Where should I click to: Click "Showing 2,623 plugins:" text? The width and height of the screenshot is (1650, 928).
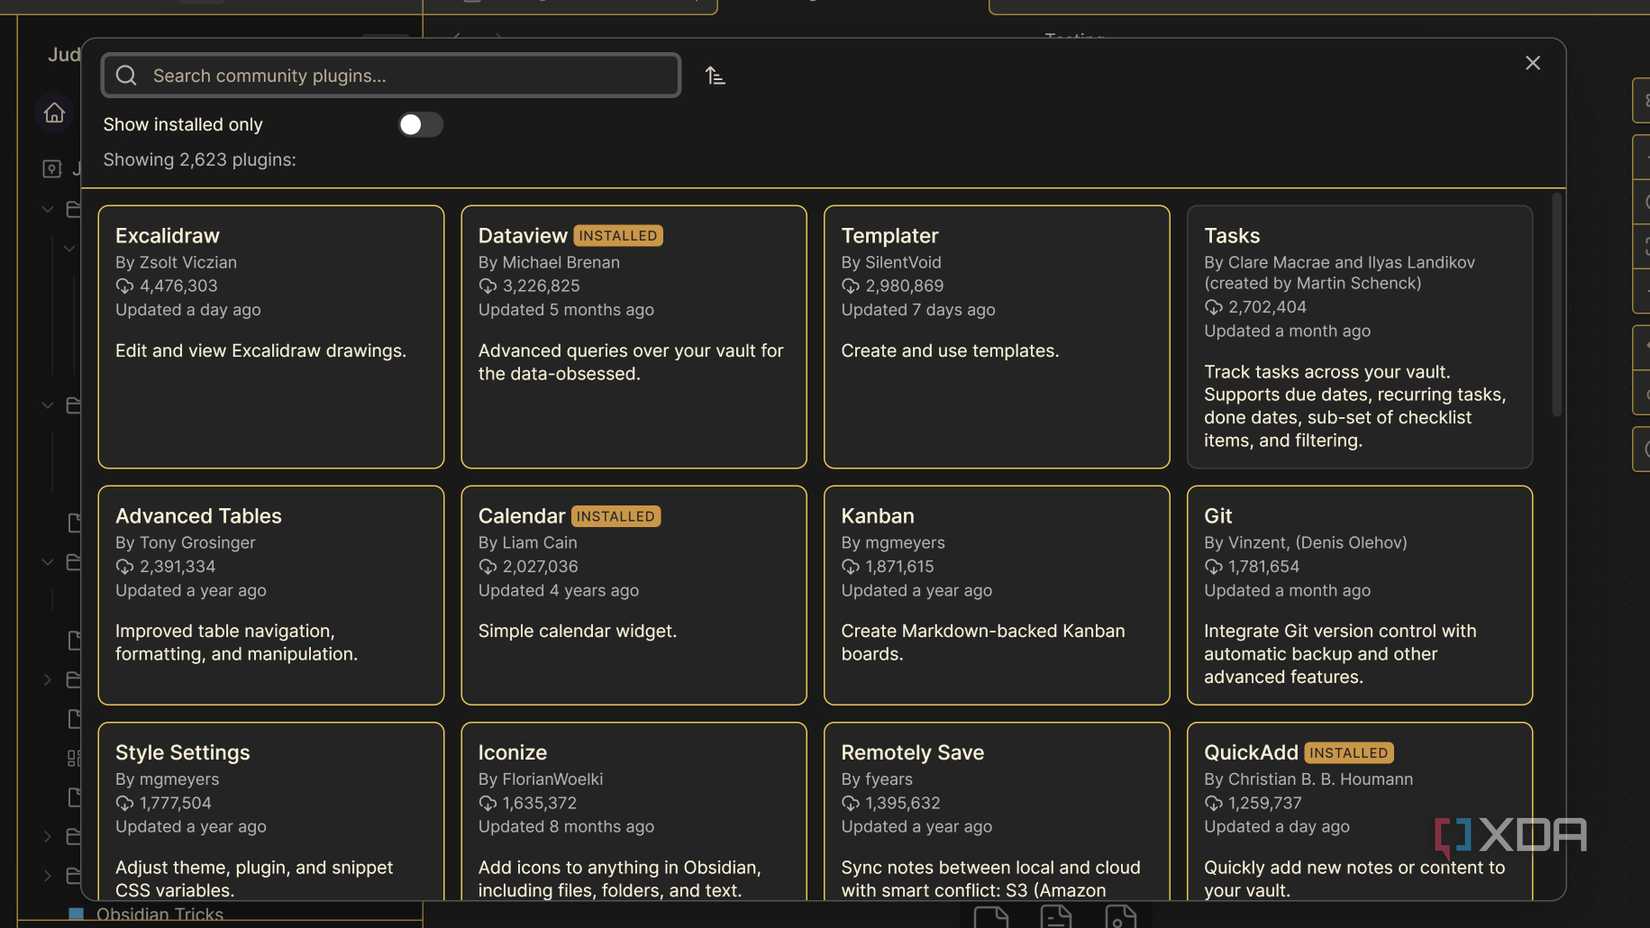[x=199, y=160]
